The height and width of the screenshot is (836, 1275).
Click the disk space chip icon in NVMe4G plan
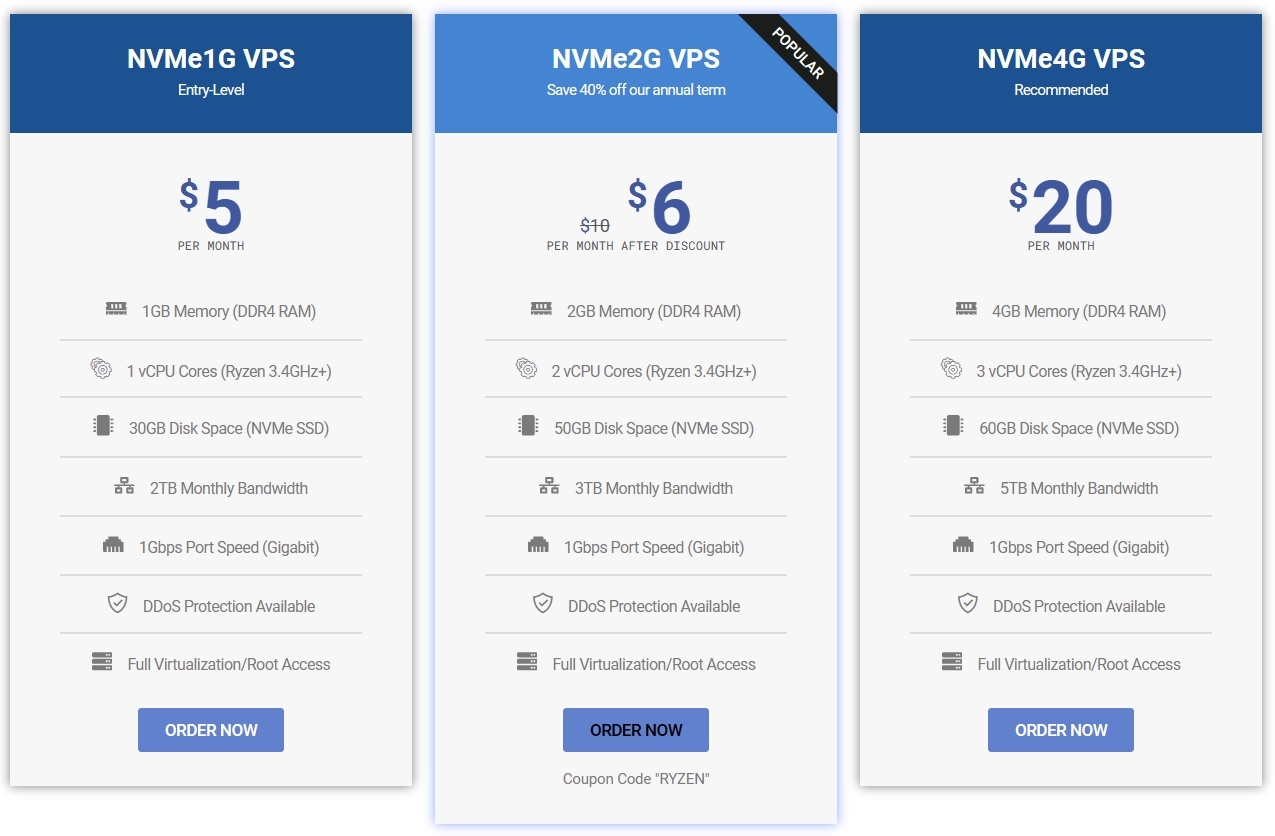pyautogui.click(x=953, y=426)
